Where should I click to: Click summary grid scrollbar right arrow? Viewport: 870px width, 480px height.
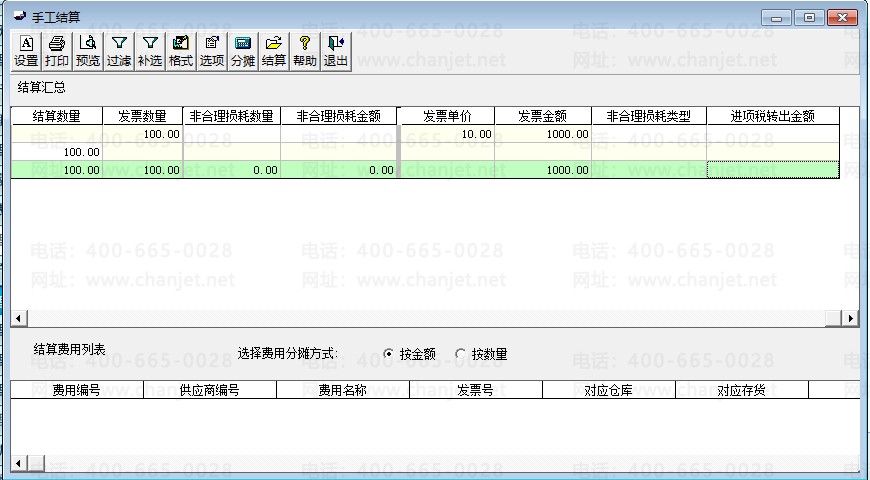pos(851,319)
